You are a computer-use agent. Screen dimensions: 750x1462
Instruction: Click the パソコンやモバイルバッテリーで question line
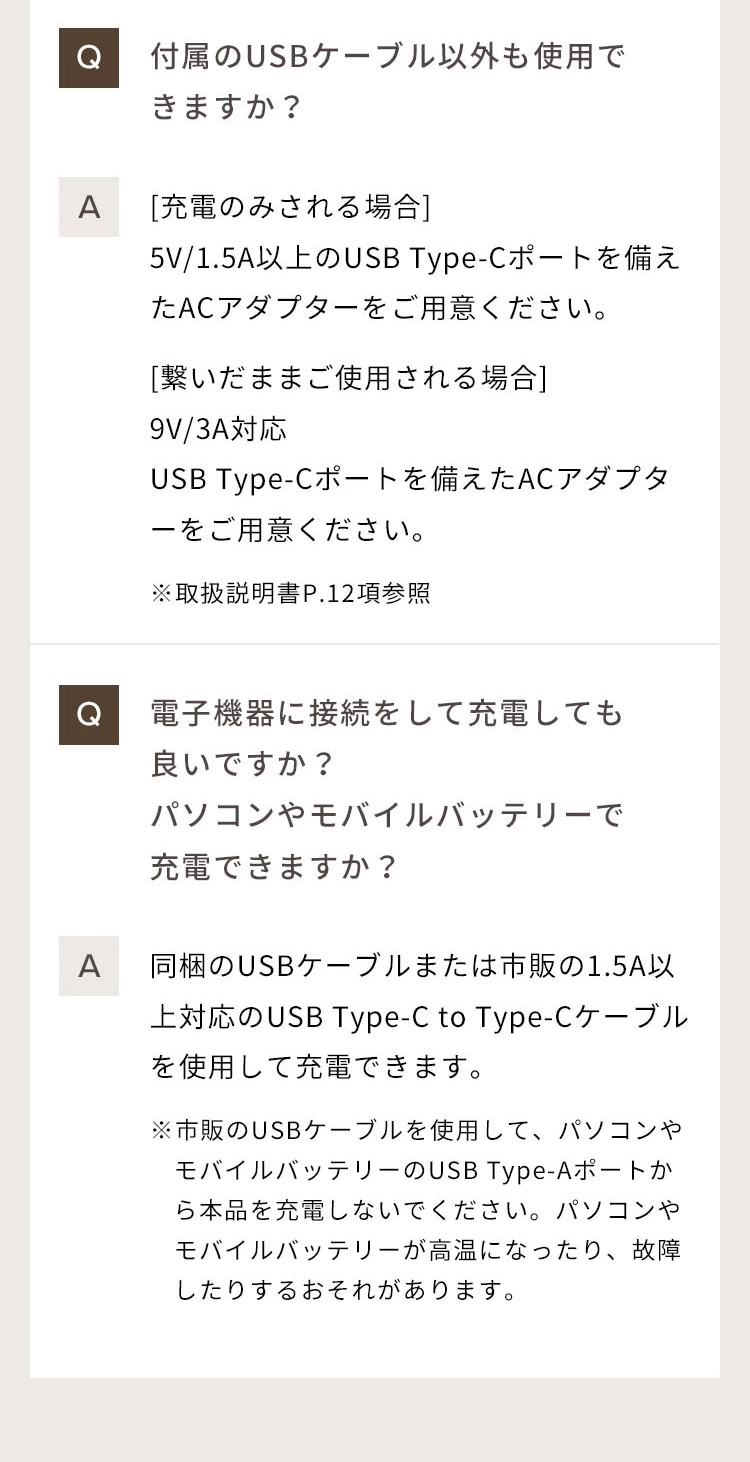pos(386,816)
